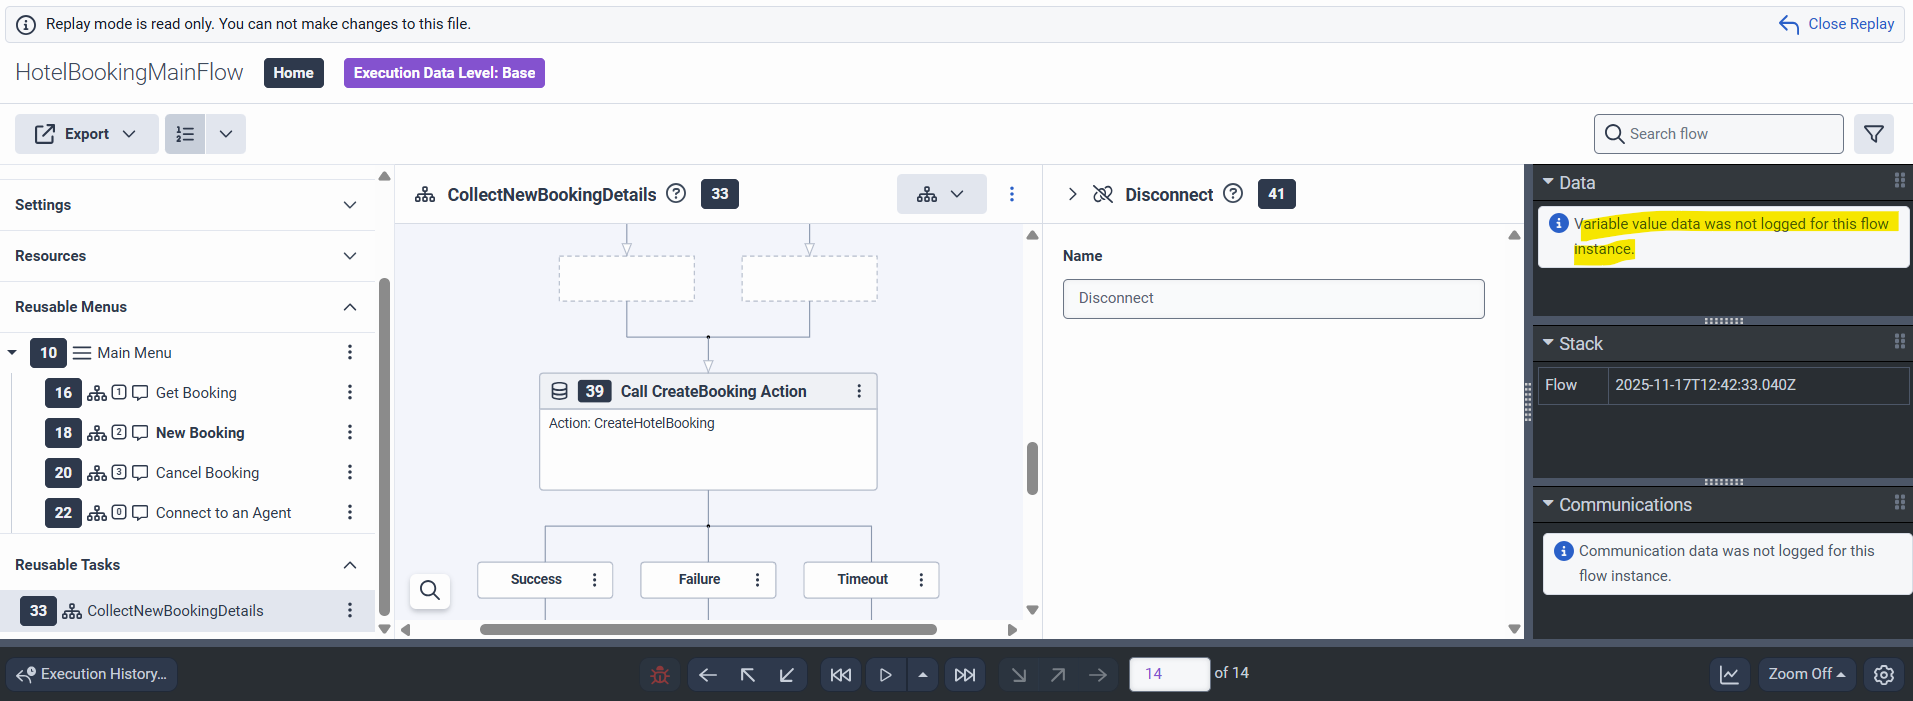Click the Disconnect name field
Viewport: 1913px width, 701px height.
[1273, 299]
